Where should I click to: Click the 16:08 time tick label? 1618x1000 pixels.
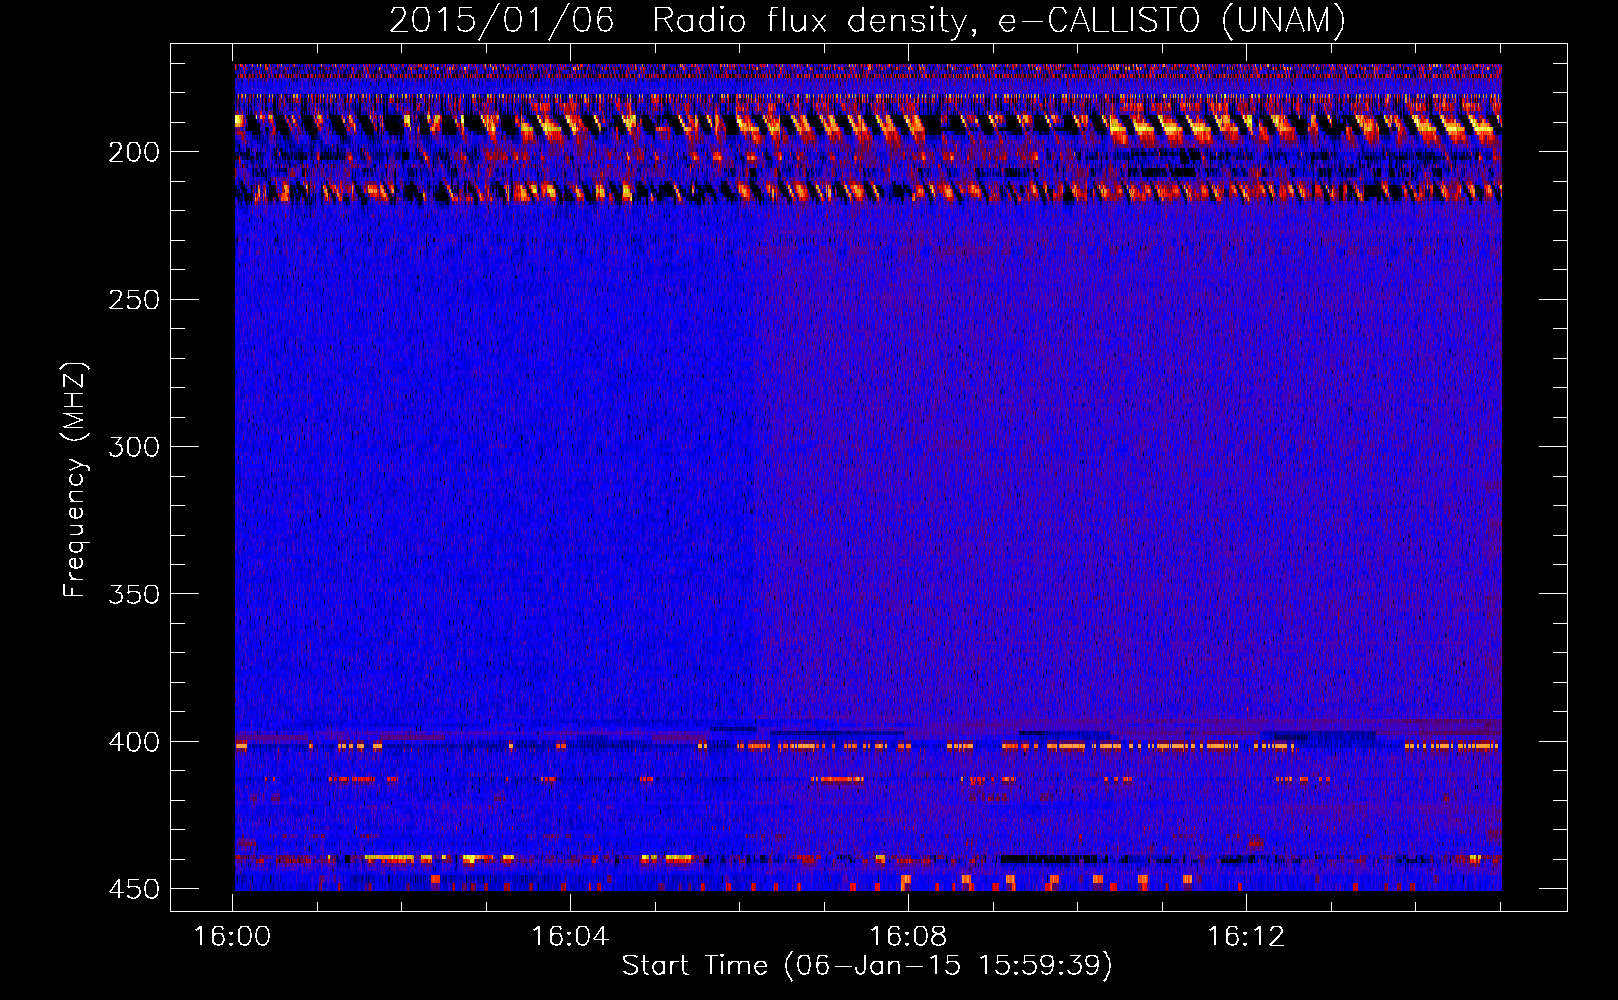click(x=908, y=936)
